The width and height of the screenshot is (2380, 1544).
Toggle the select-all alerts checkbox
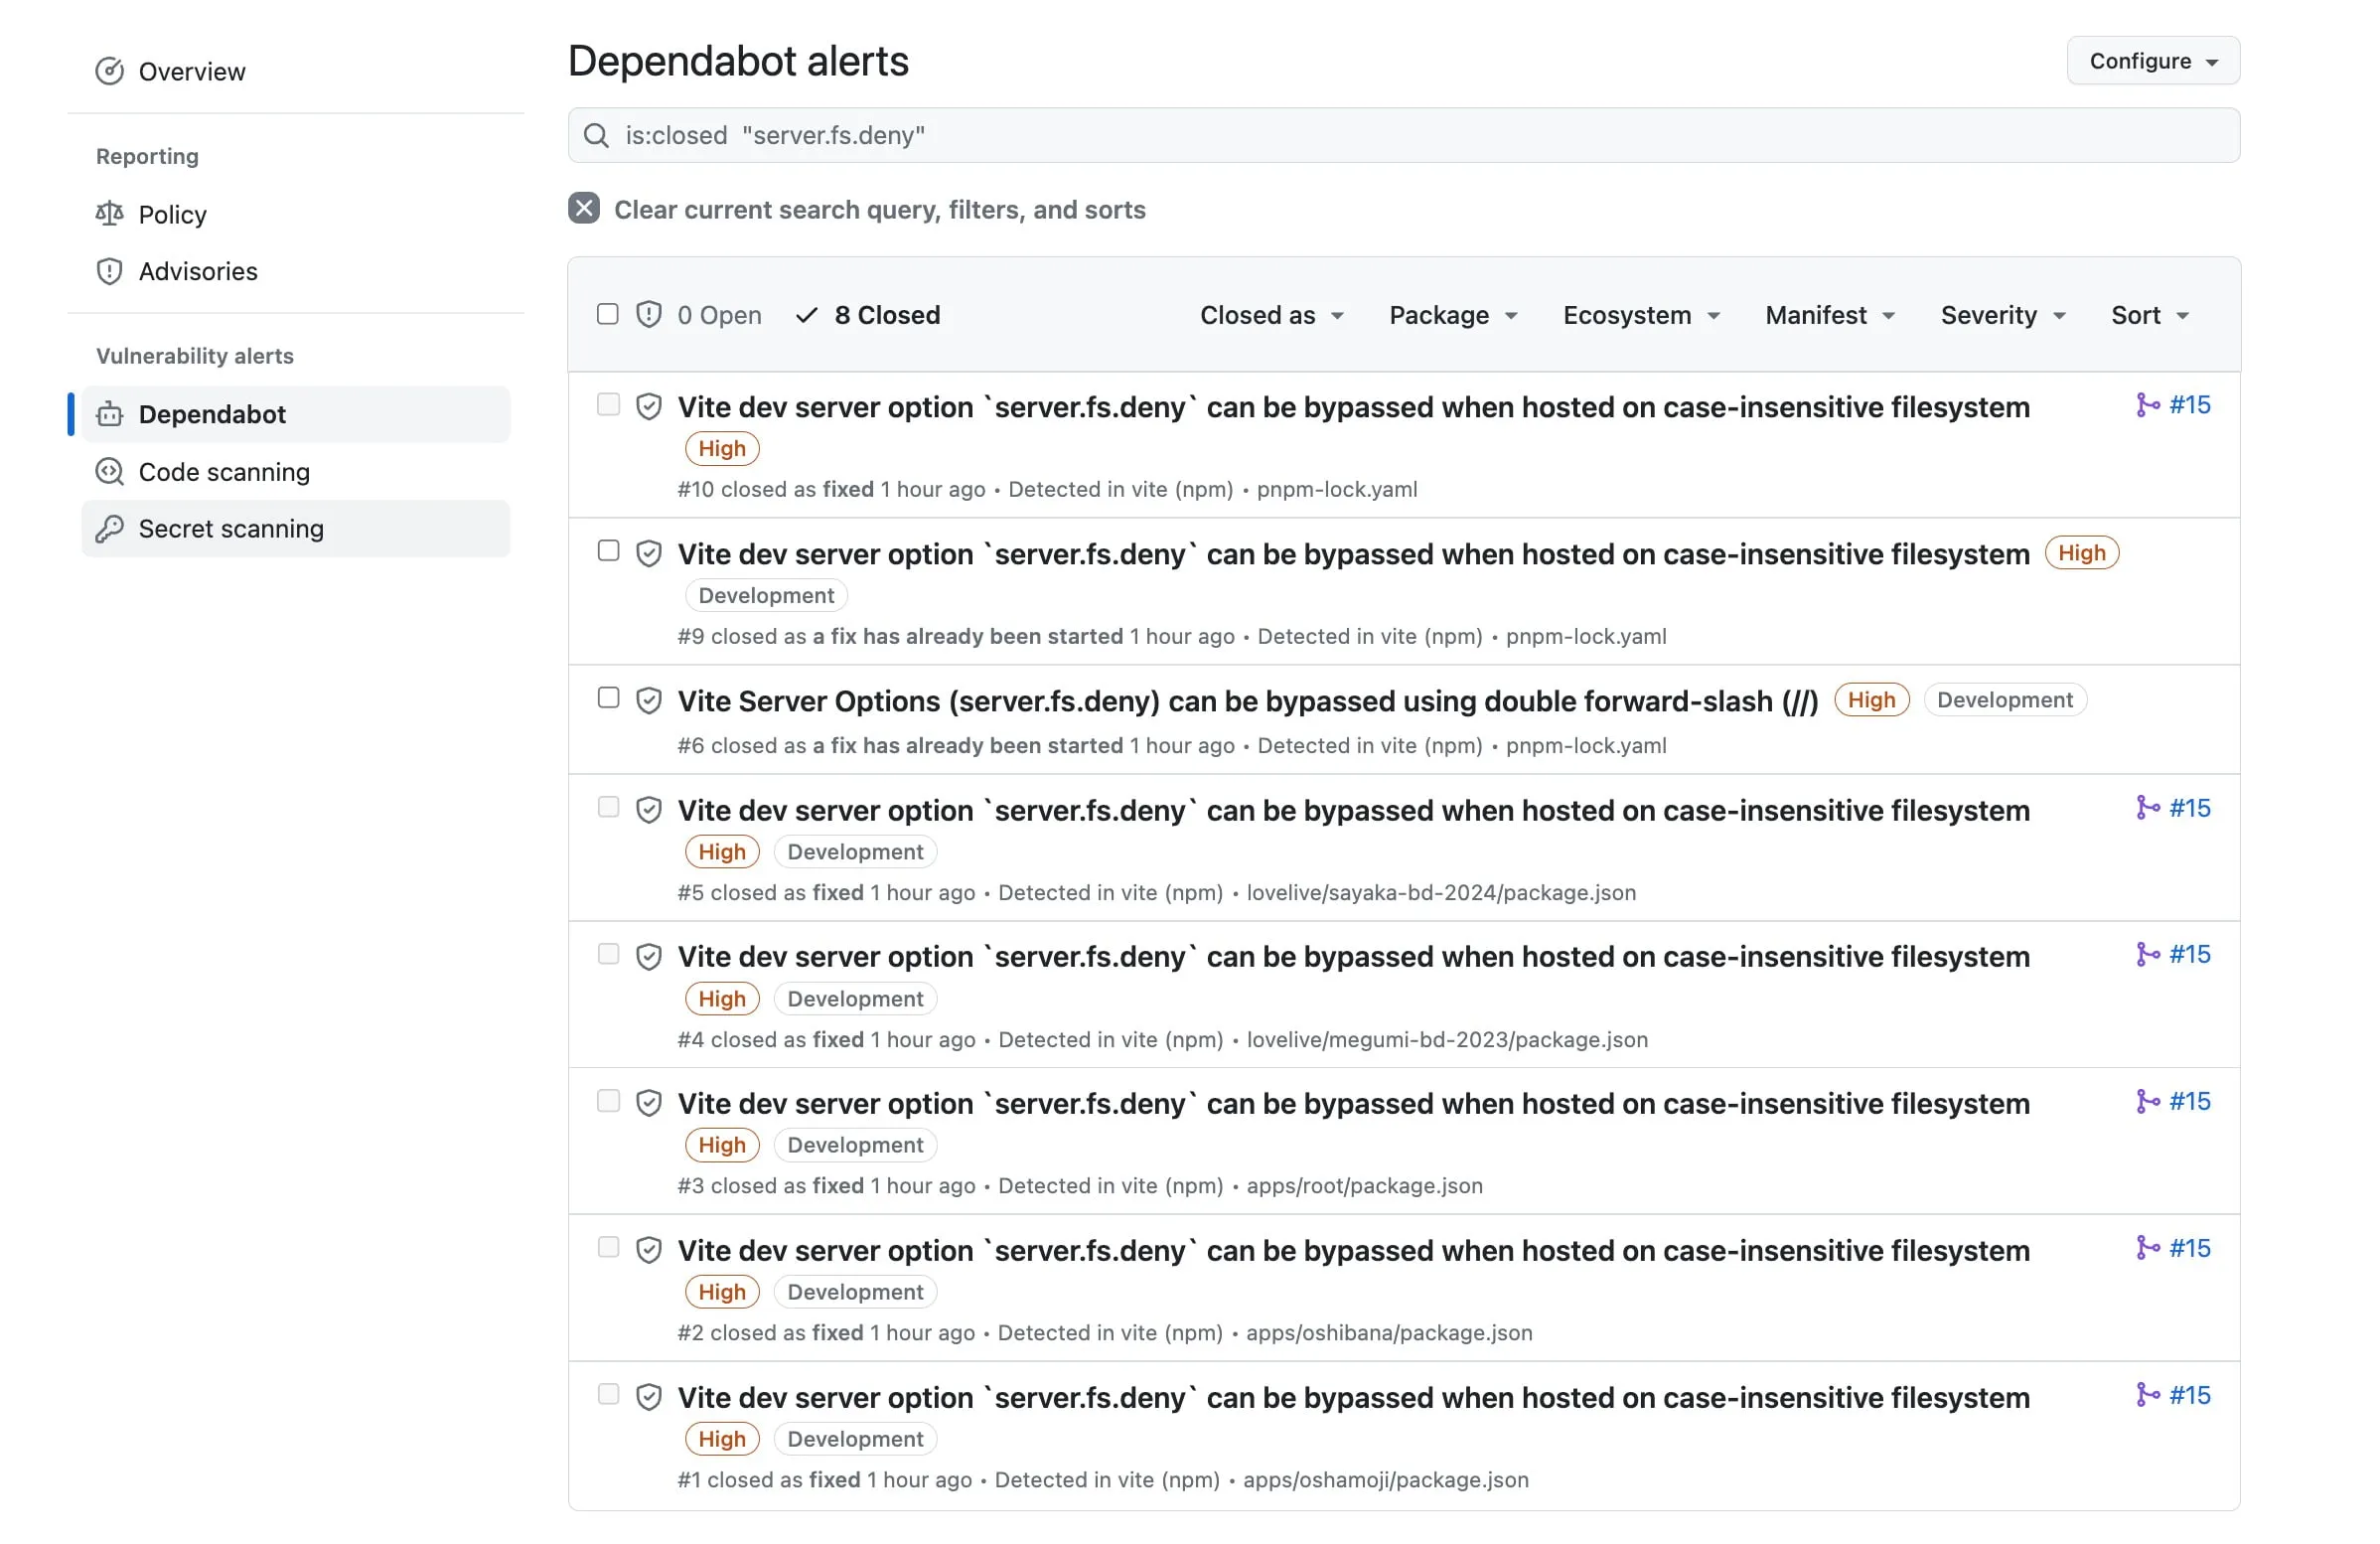pyautogui.click(x=607, y=314)
